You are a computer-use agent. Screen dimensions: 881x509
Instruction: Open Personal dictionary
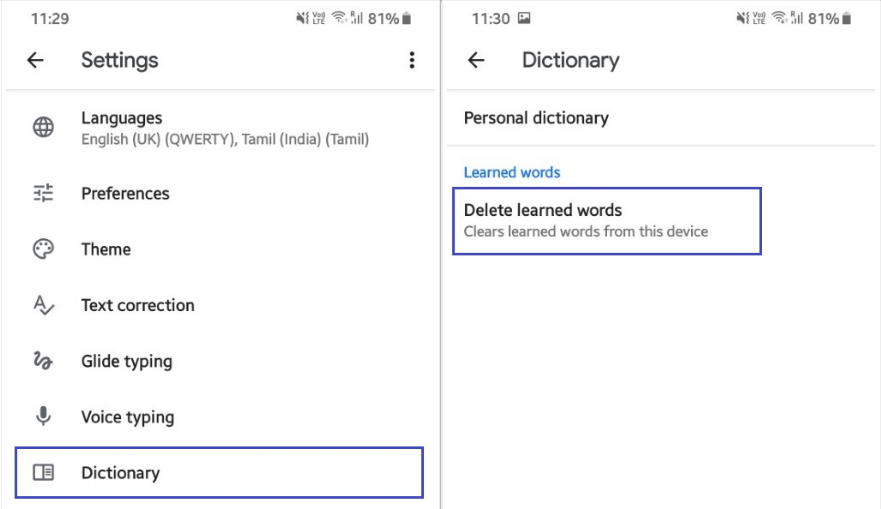(x=661, y=118)
